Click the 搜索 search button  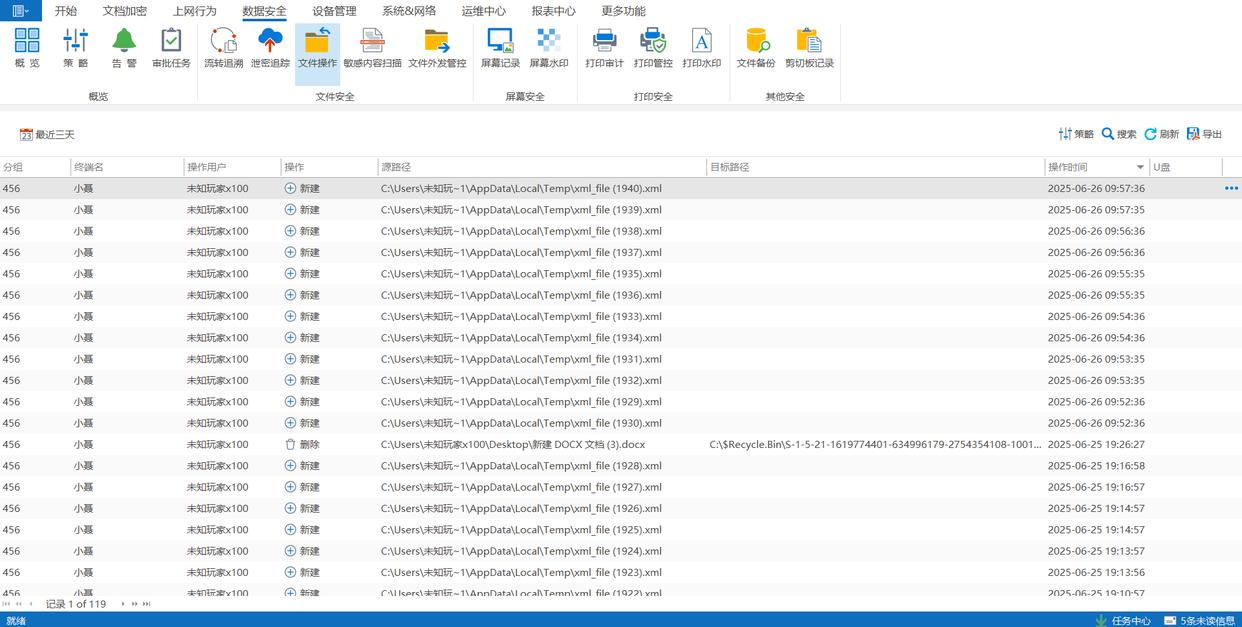point(1119,134)
